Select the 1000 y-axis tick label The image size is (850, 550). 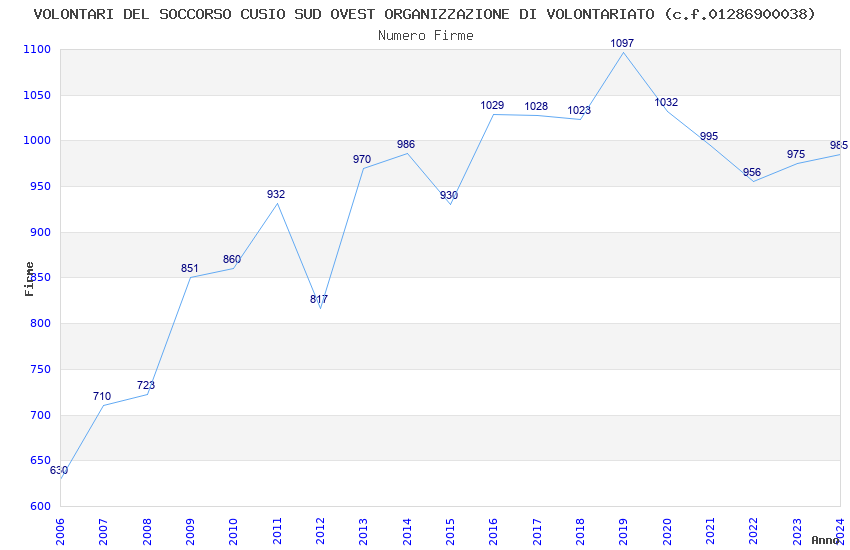coord(37,140)
